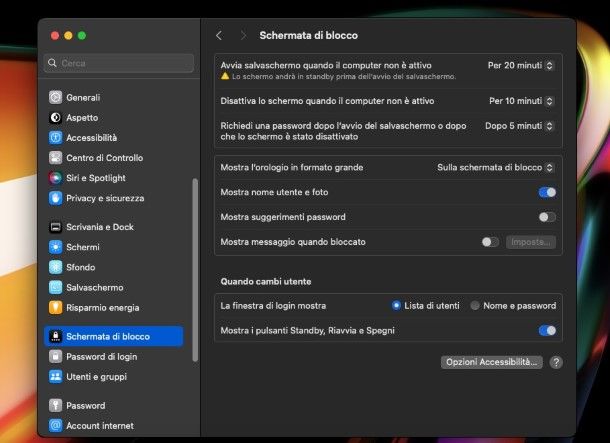
Task: Open Account internet section
Action: pyautogui.click(x=114, y=426)
